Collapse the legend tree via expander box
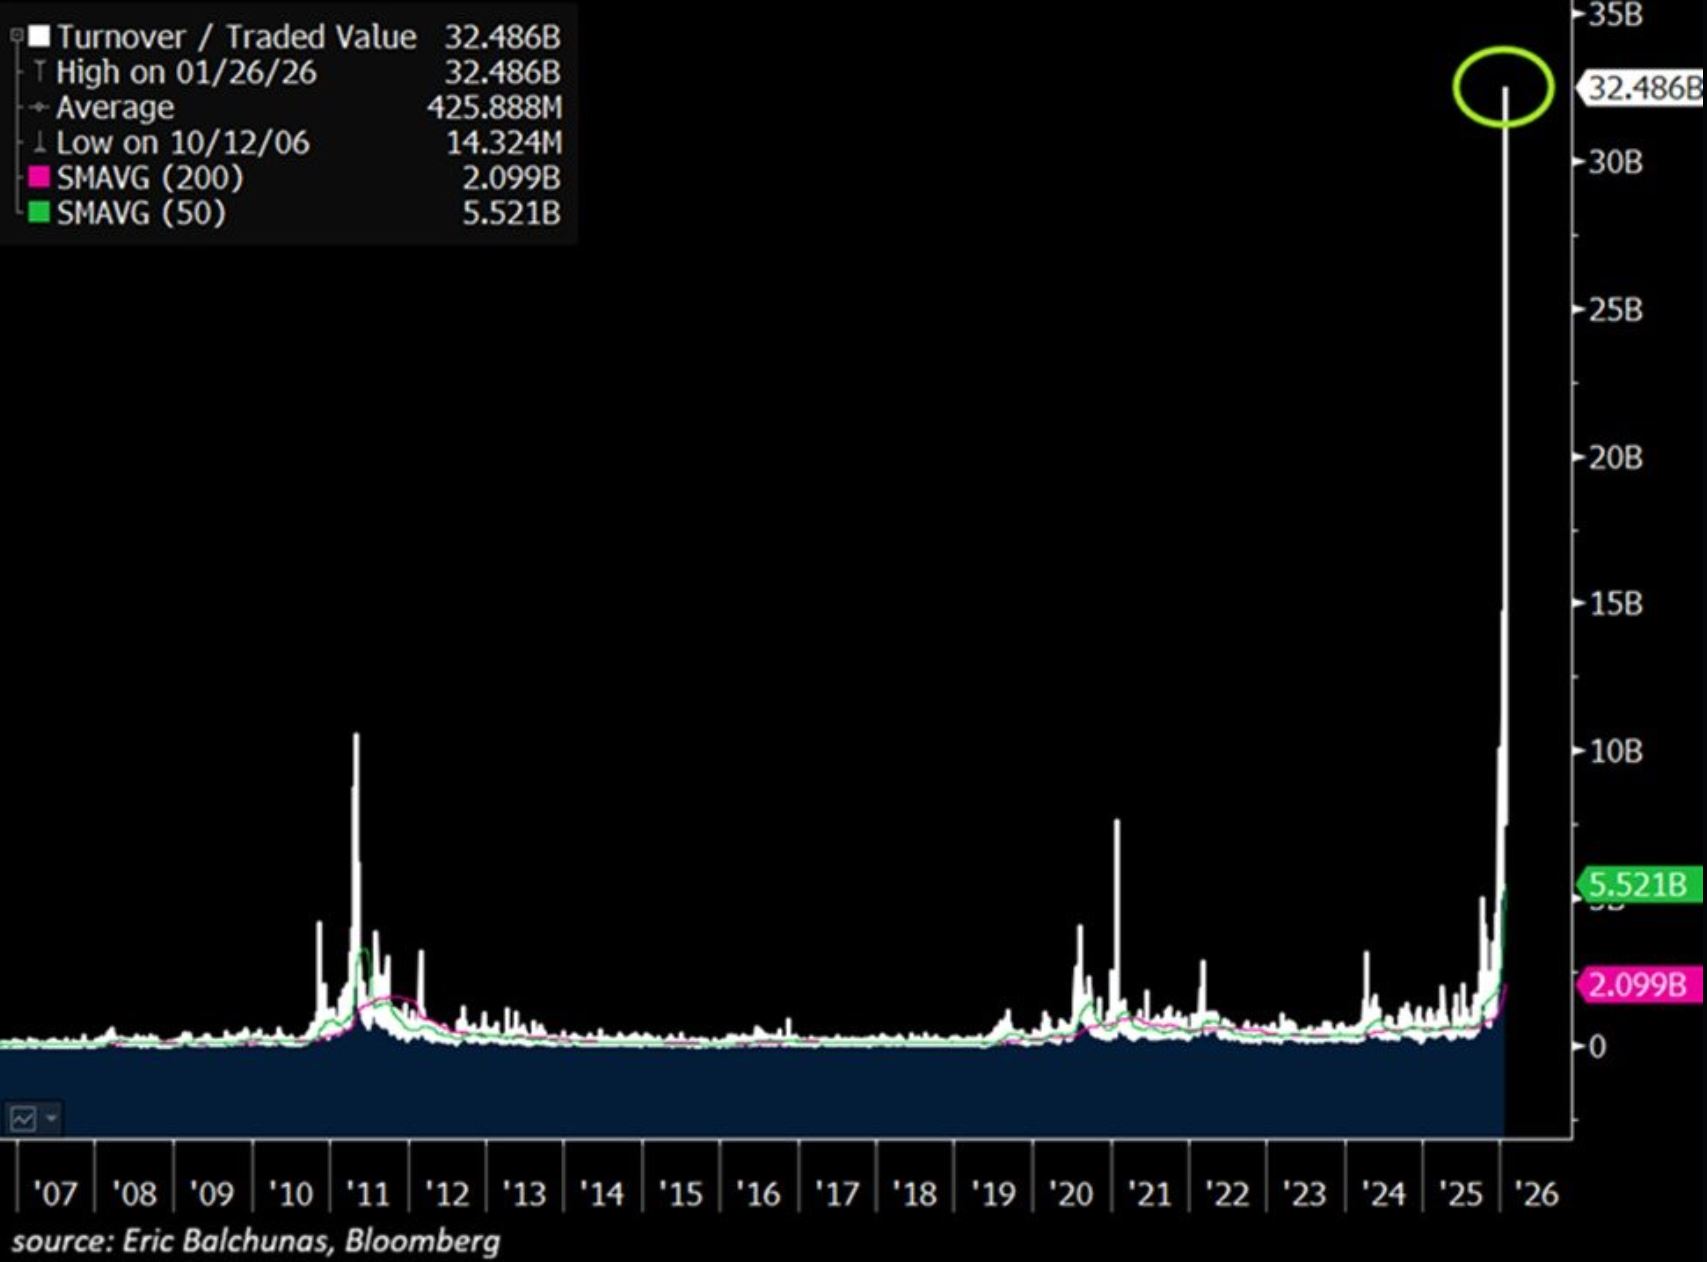The width and height of the screenshot is (1707, 1262). tap(16, 37)
